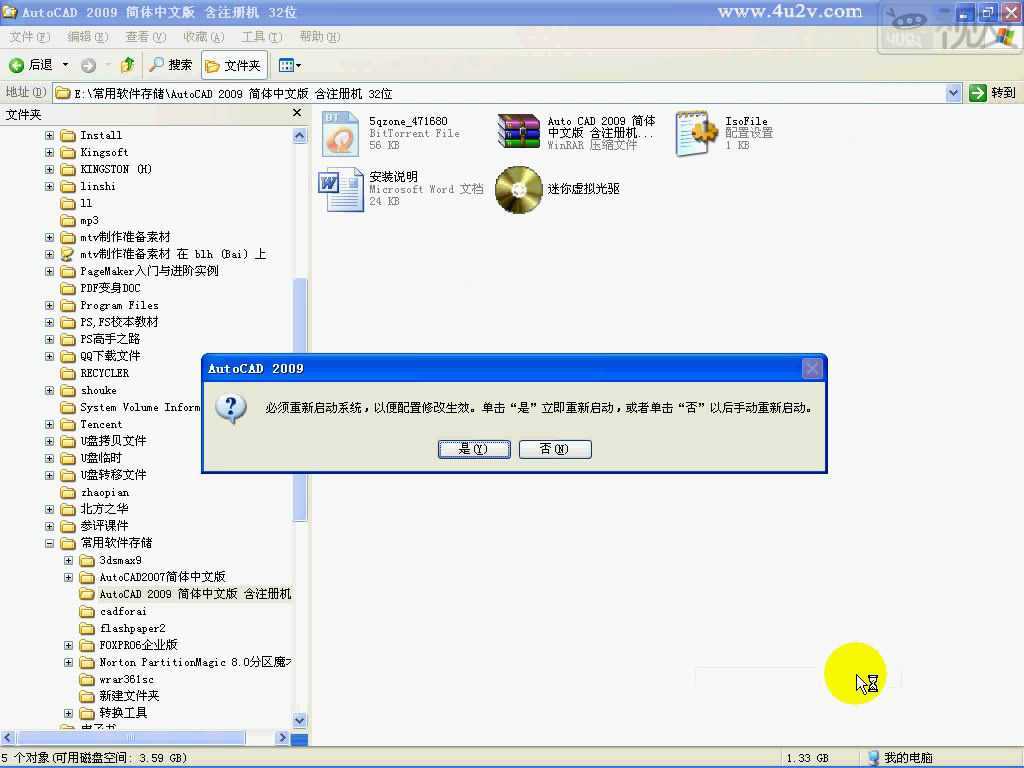Select the 安装说明 Word document icon
The height and width of the screenshot is (768, 1024).
(340, 189)
